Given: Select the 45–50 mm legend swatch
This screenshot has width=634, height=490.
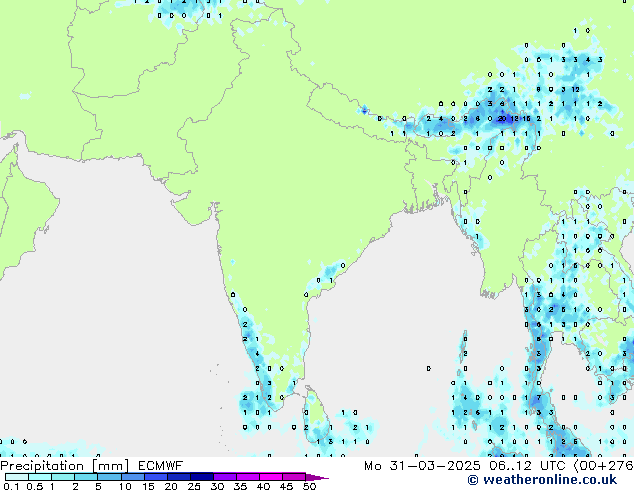Looking at the screenshot, I should [294, 477].
